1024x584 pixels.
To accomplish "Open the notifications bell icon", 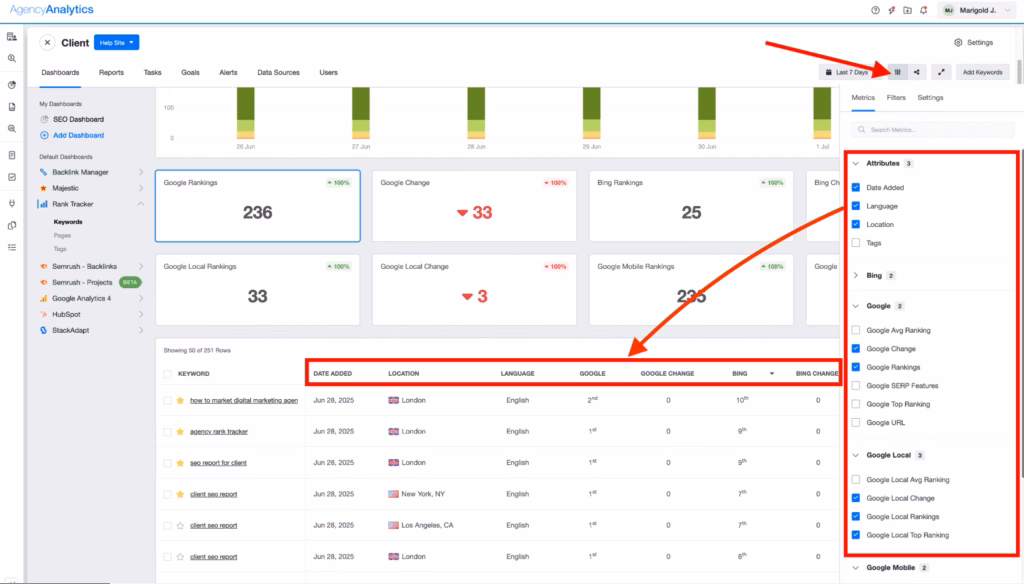I will [923, 10].
